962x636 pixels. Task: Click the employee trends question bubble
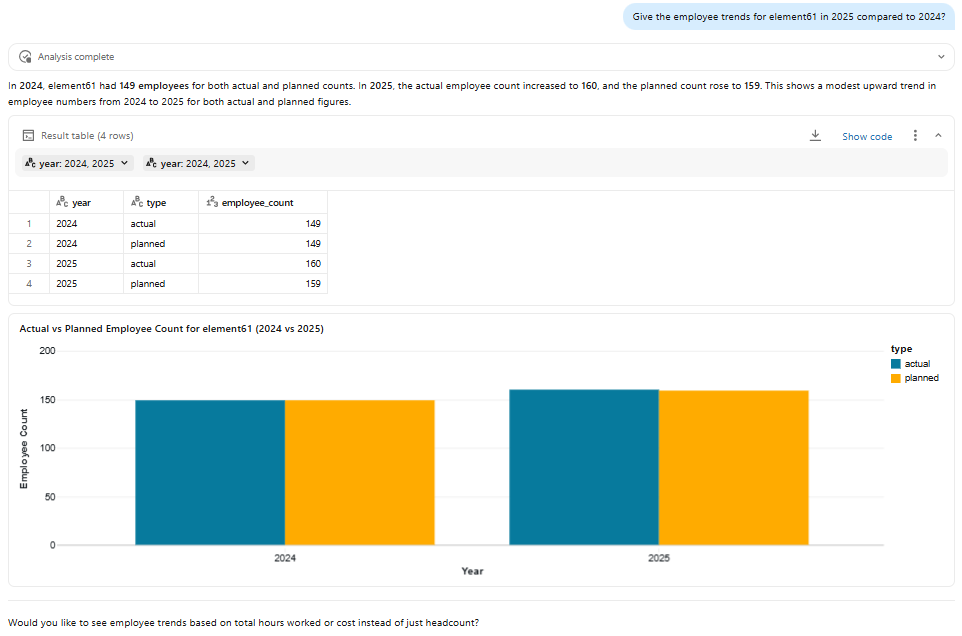coord(788,17)
